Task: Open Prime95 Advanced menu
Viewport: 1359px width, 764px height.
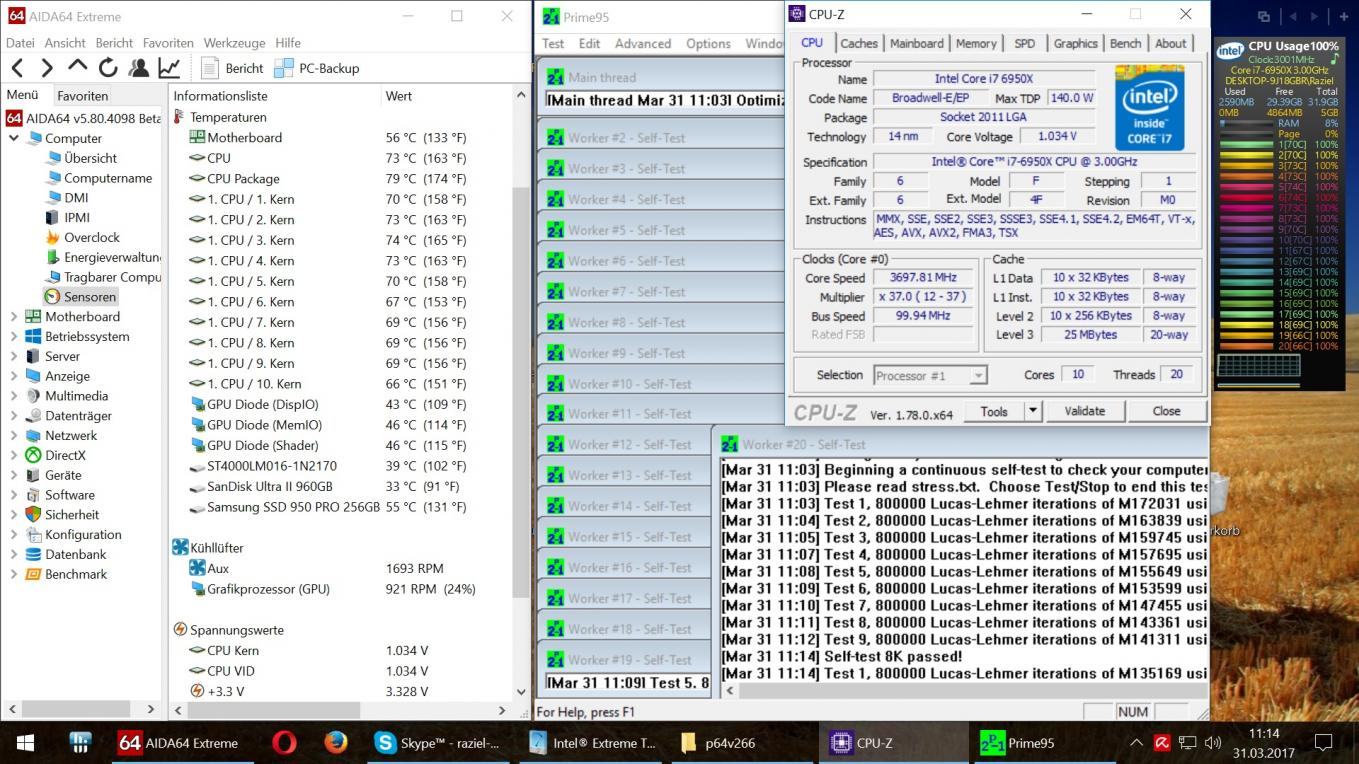Action: click(x=643, y=43)
